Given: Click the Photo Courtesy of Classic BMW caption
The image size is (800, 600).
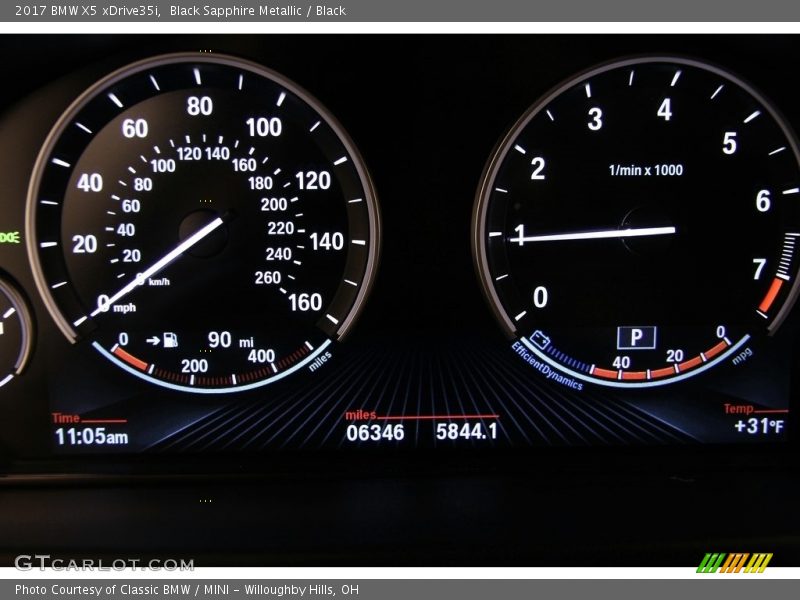Looking at the screenshot, I should click(x=187, y=590).
